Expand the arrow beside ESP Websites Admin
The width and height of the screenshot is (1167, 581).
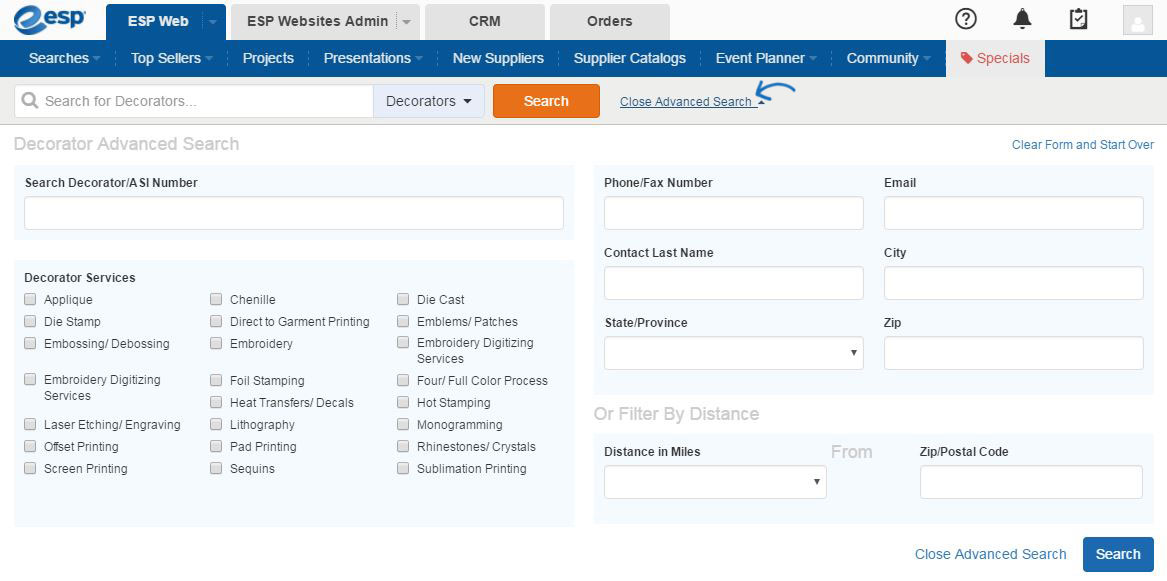pos(406,22)
